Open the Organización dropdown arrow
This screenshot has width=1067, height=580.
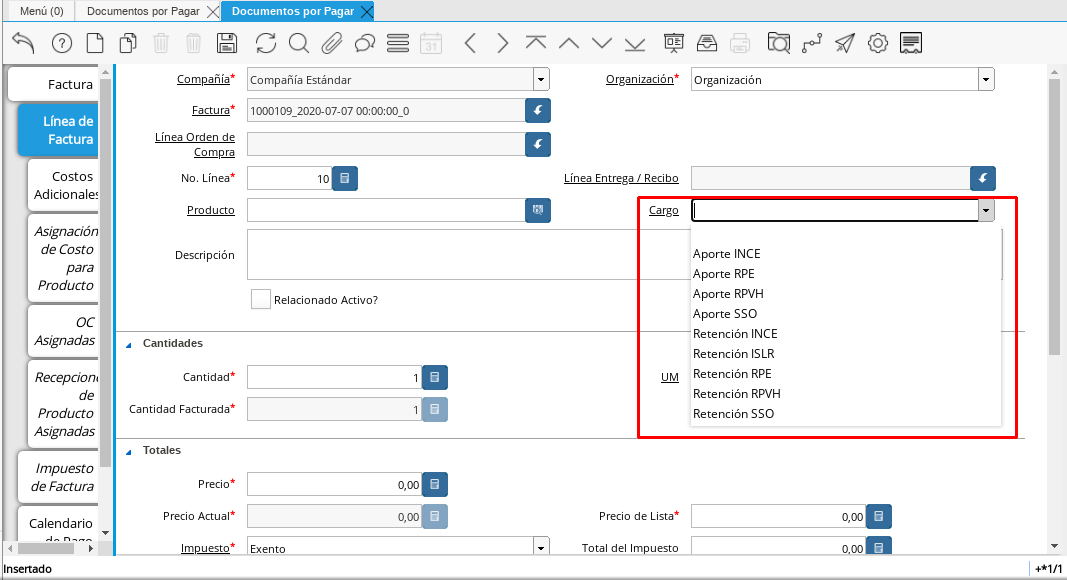[x=985, y=80]
